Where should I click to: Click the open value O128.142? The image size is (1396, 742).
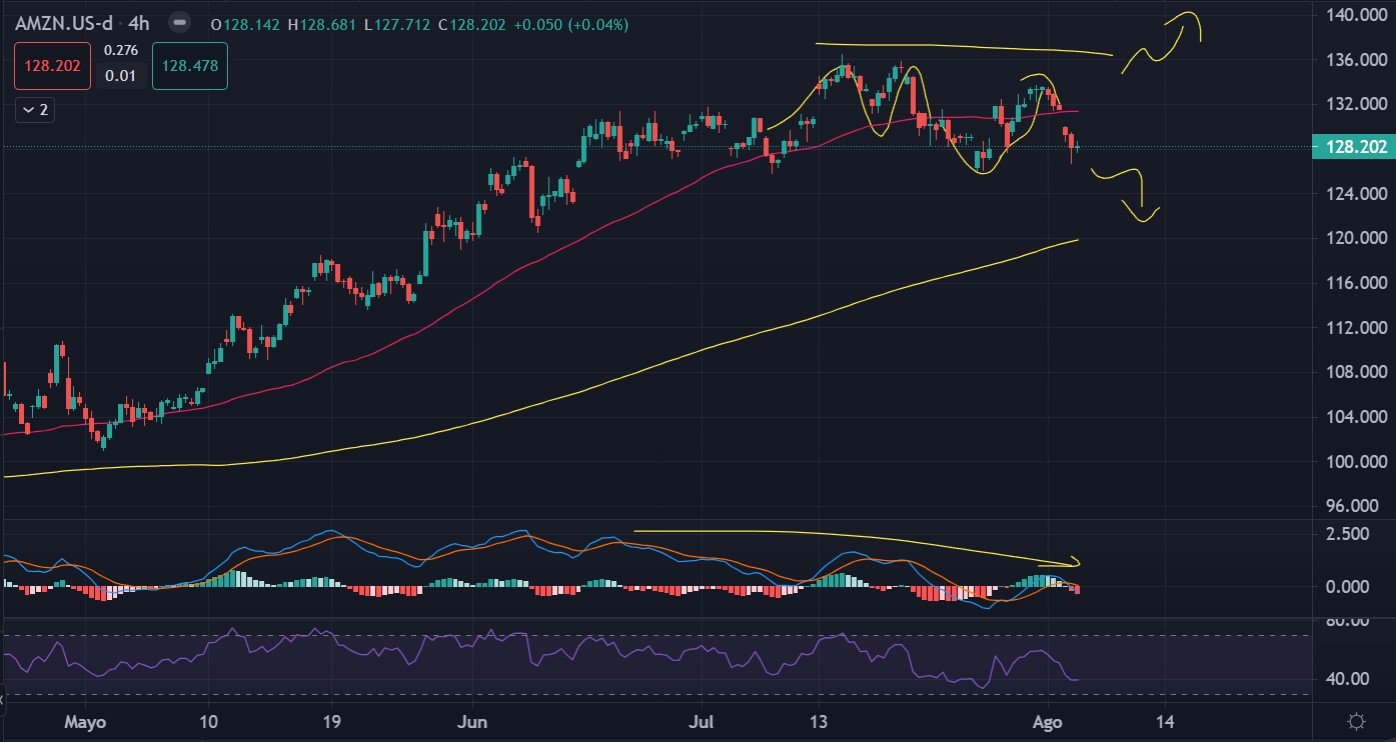coord(244,25)
